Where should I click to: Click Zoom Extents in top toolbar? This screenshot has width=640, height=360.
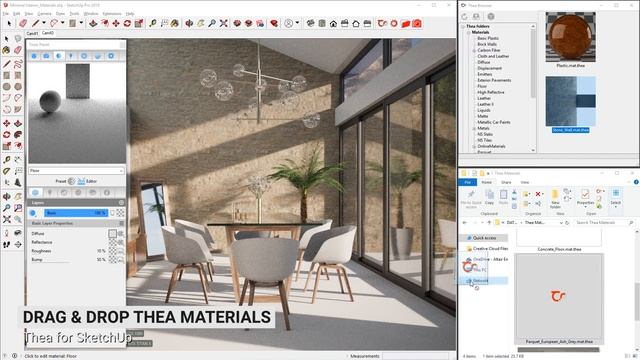[224, 24]
